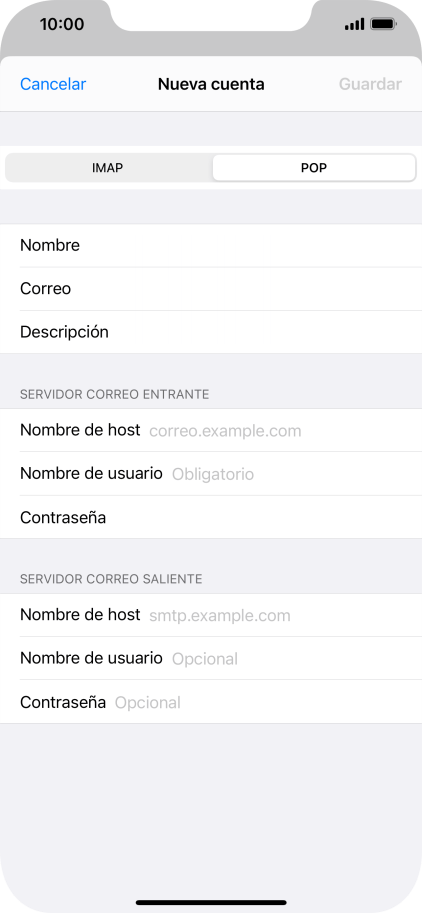The height and width of the screenshot is (913, 422).
Task: Tap the battery icon in status bar
Action: pos(384,24)
